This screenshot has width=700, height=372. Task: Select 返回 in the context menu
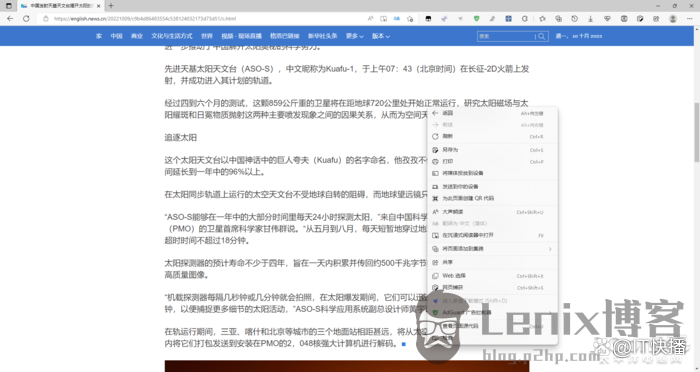(x=492, y=113)
